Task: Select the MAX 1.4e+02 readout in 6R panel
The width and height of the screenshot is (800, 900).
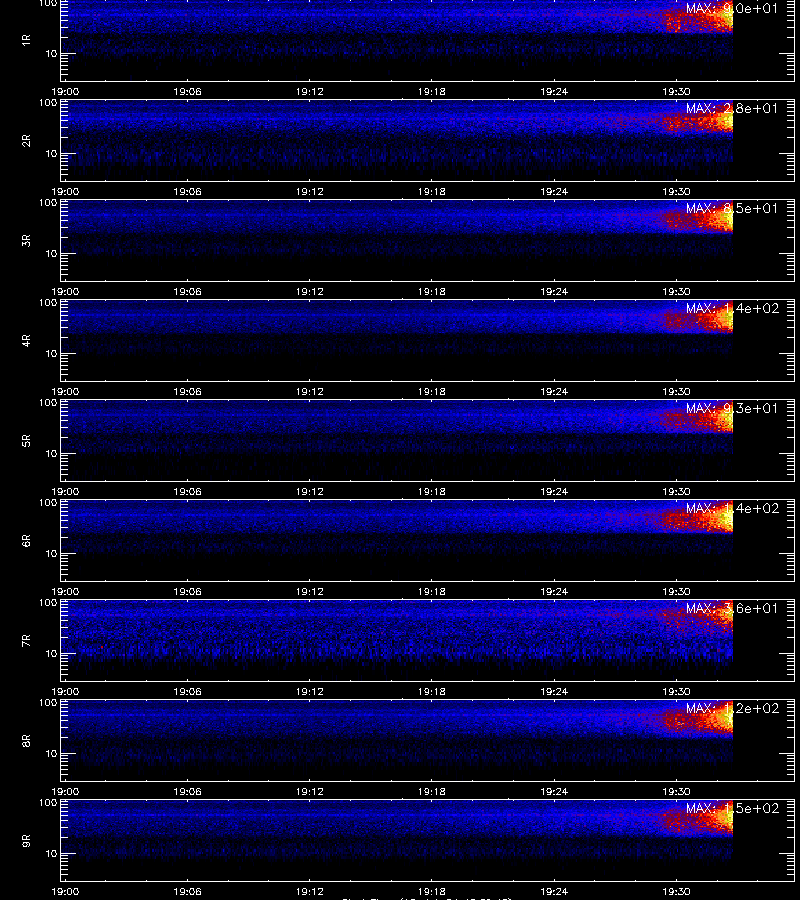Action: [732, 509]
